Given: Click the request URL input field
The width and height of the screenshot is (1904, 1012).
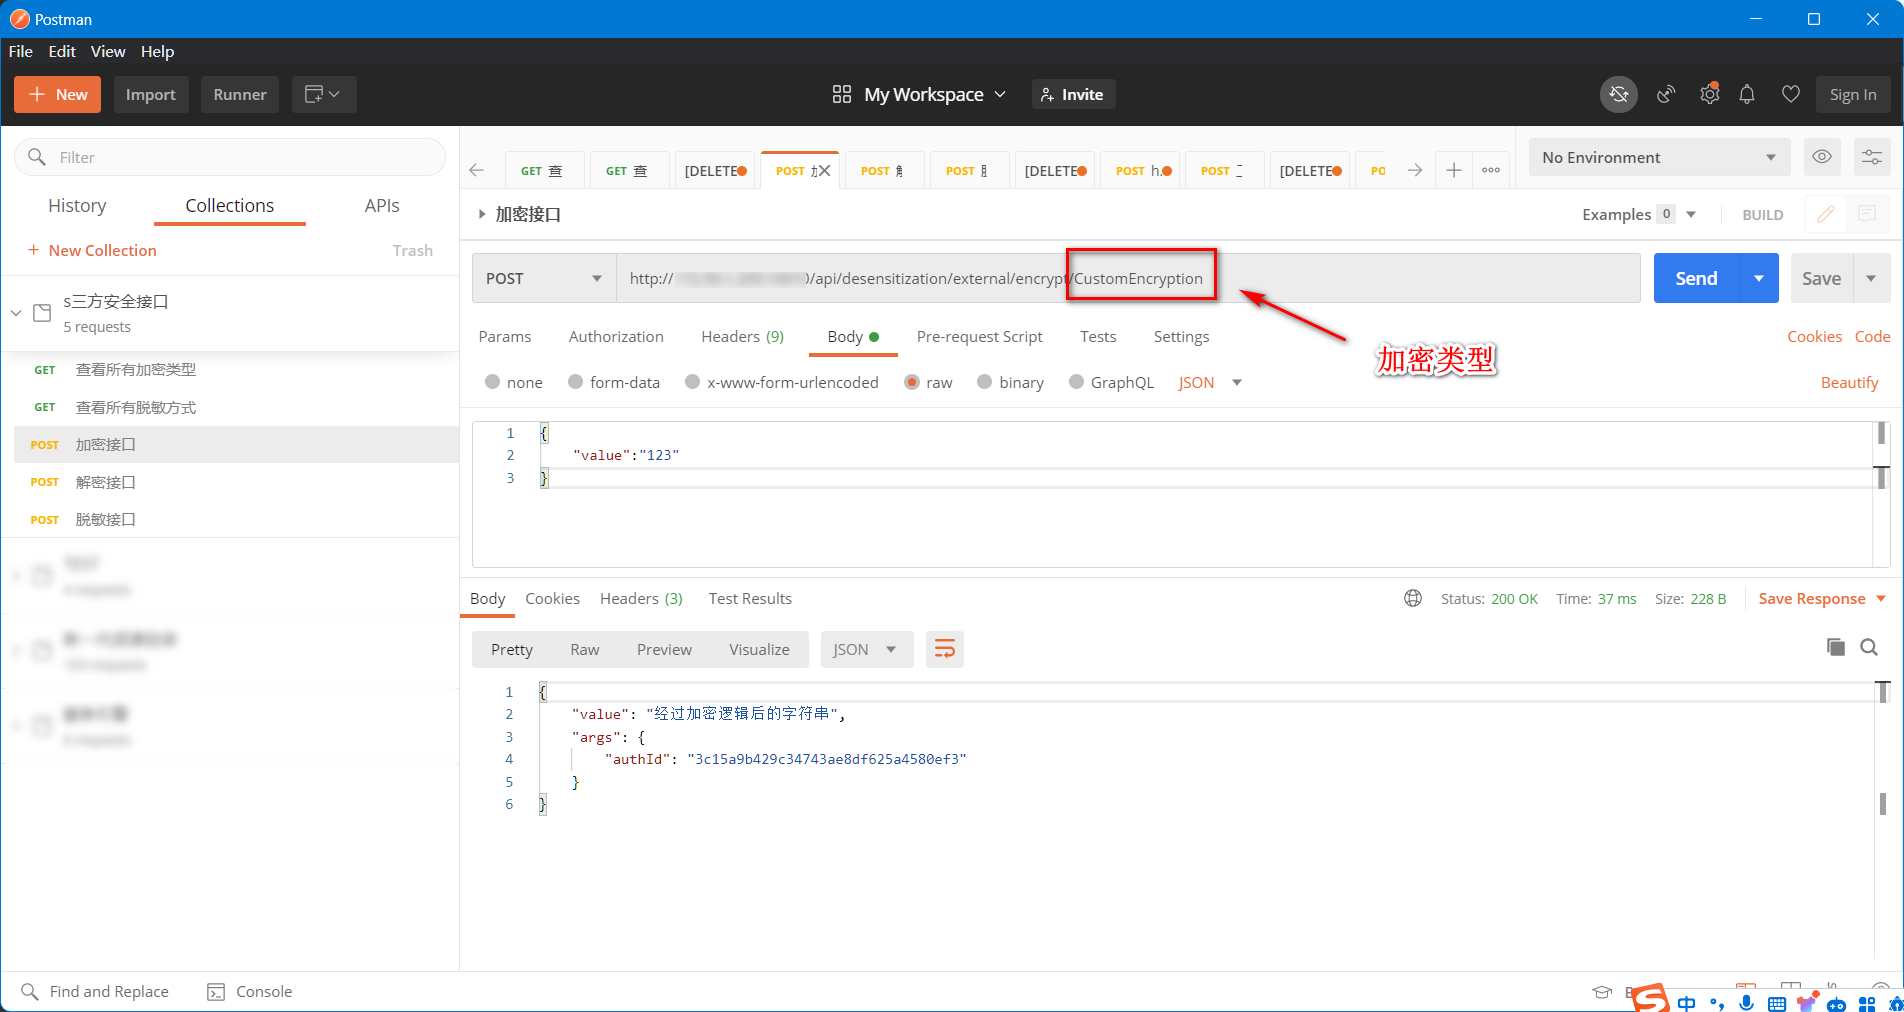Looking at the screenshot, I should 1400,279.
